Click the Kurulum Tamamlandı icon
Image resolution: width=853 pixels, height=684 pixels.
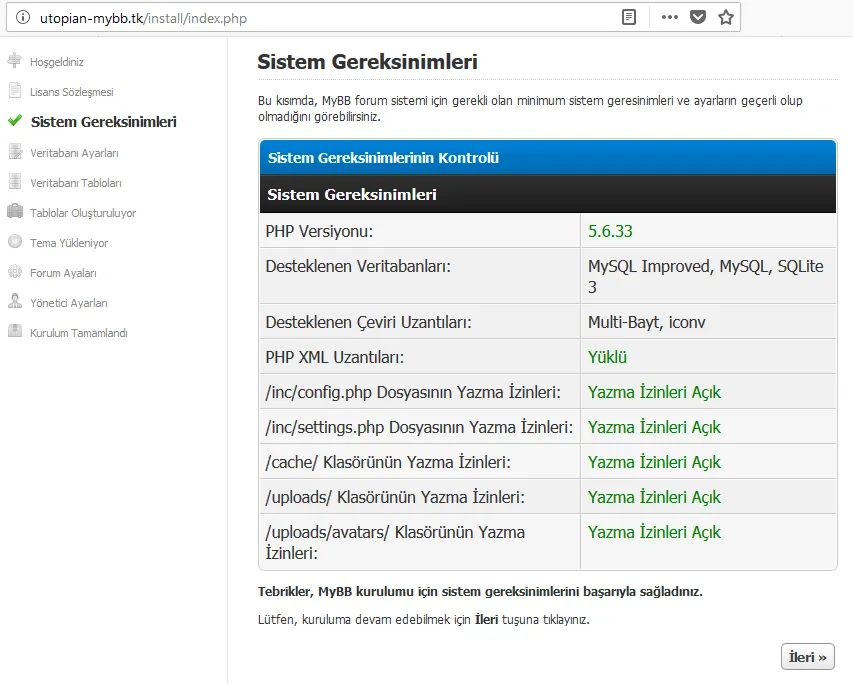click(15, 331)
